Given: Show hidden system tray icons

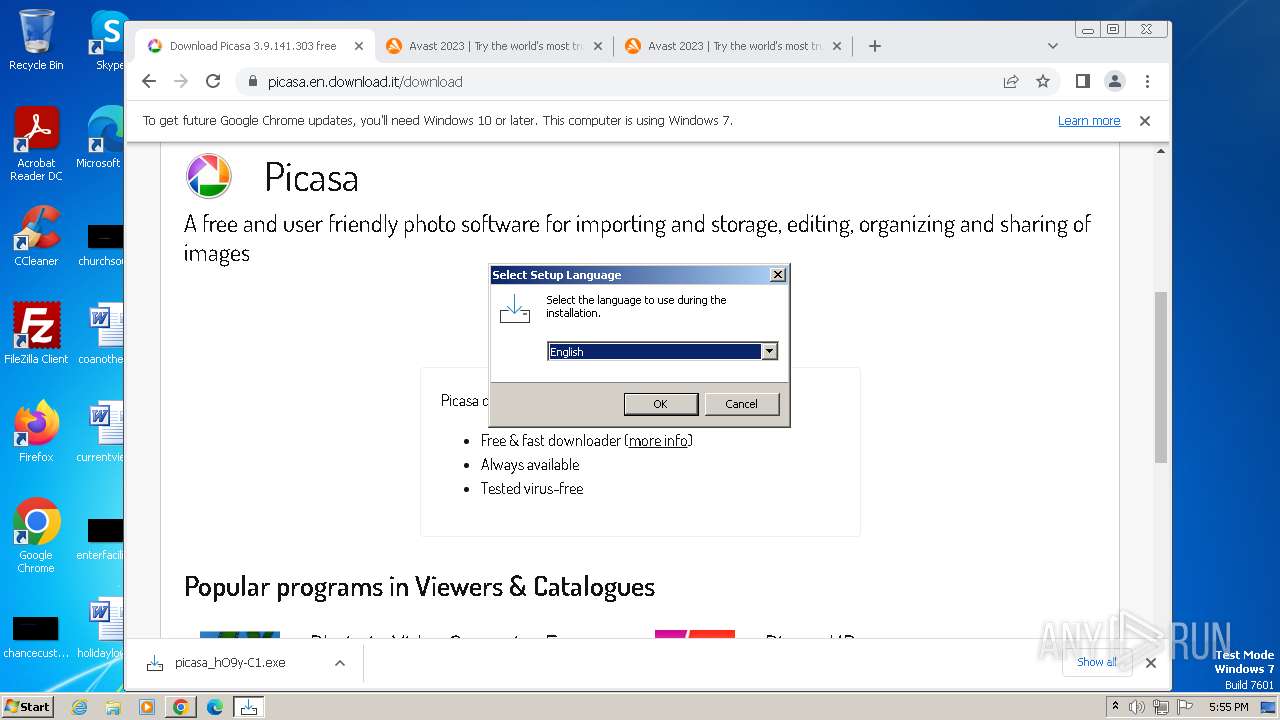Looking at the screenshot, I should (x=1116, y=707).
